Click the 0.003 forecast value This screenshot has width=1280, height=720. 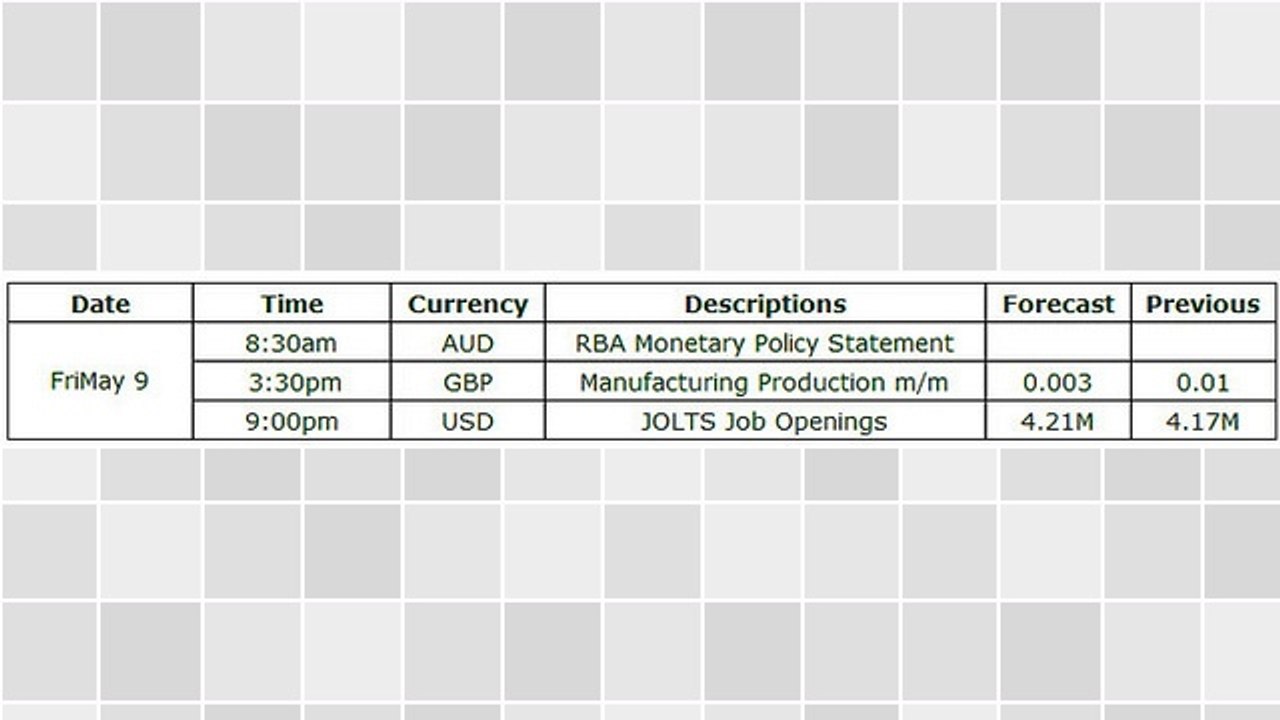click(1058, 382)
